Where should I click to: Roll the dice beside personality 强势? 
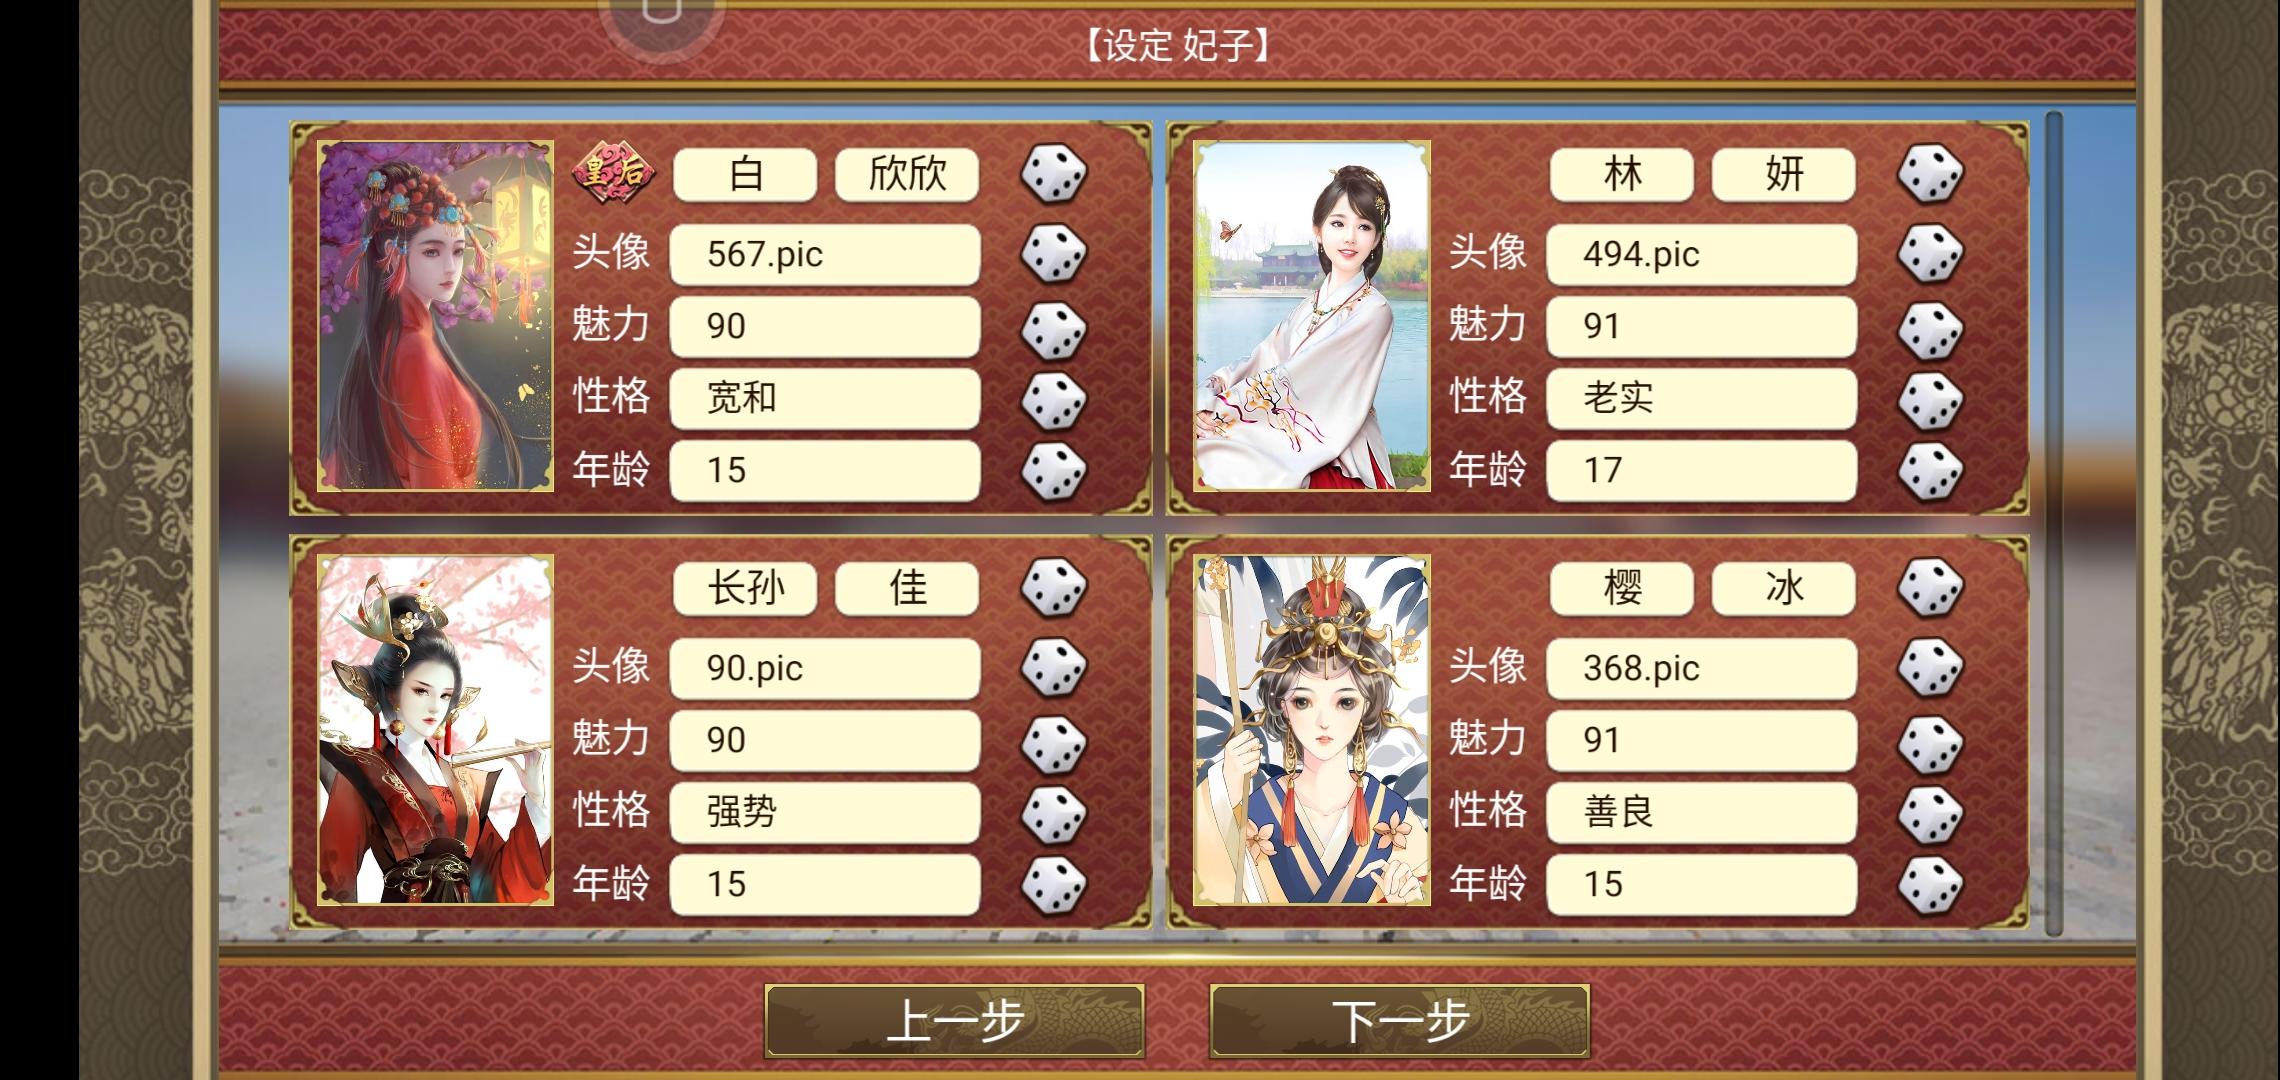pos(1053,812)
